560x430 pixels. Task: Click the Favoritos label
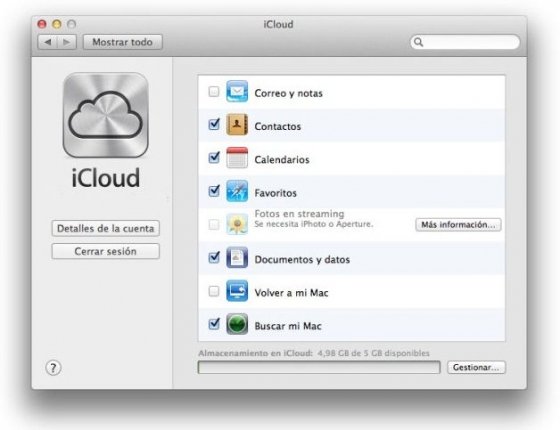tap(275, 193)
